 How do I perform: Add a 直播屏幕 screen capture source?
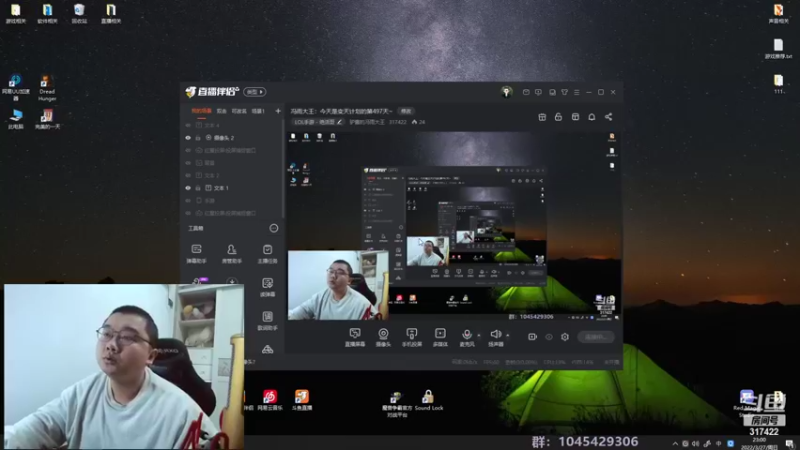355,337
